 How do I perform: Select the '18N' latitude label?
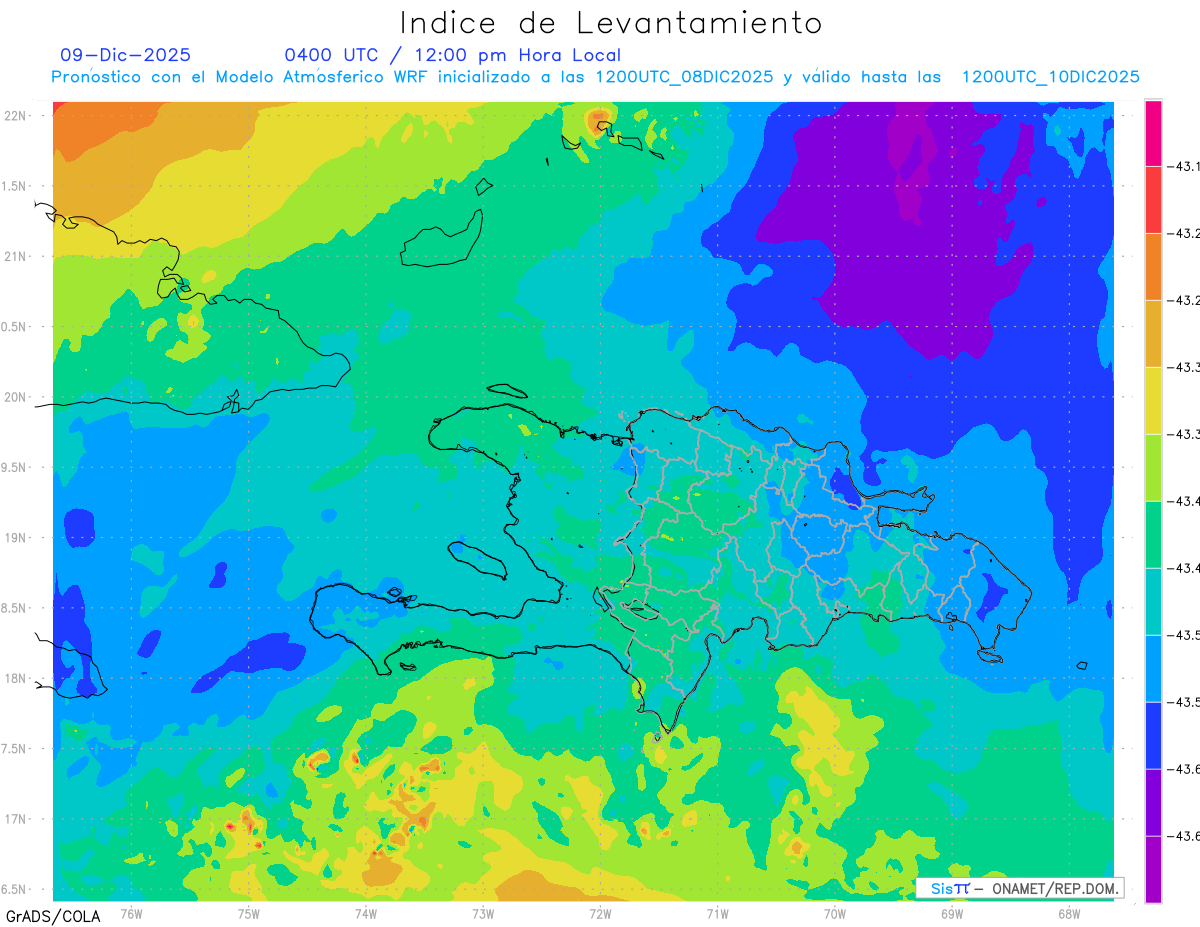pyautogui.click(x=16, y=678)
